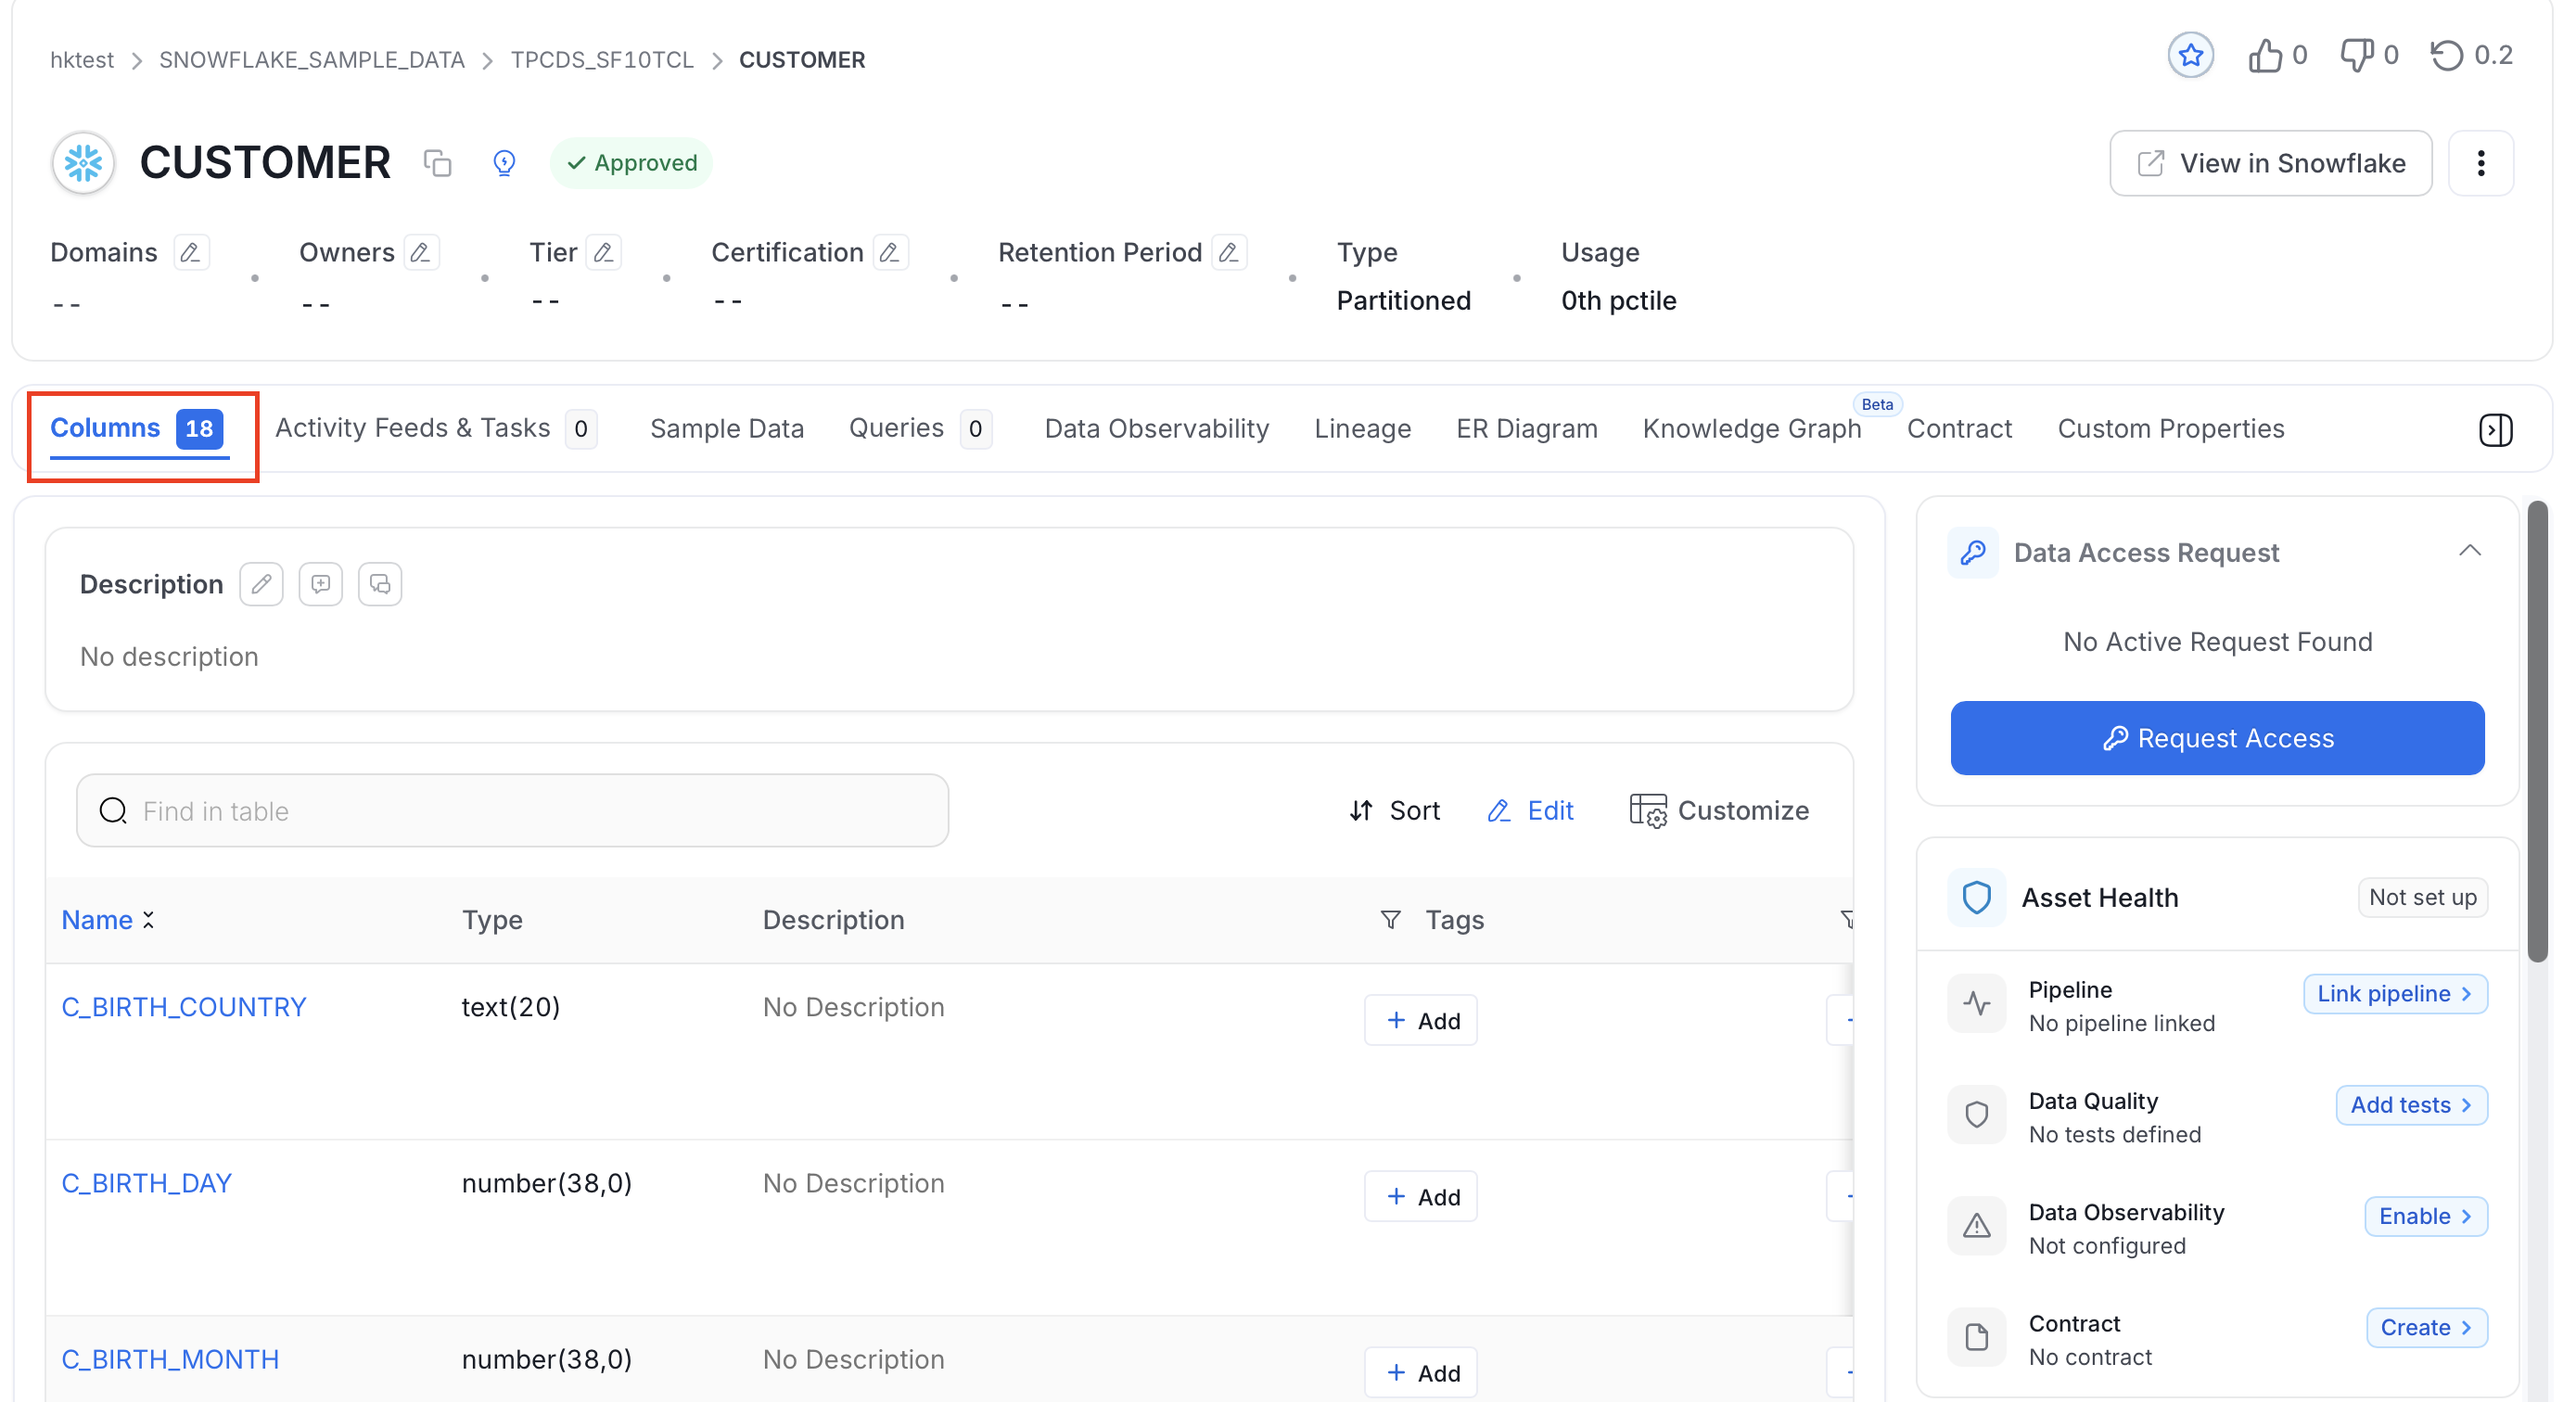This screenshot has height=1402, width=2576.
Task: Open SNOWFLAKE_SAMPLE_DATA breadcrumb link
Action: pyautogui.click(x=311, y=59)
